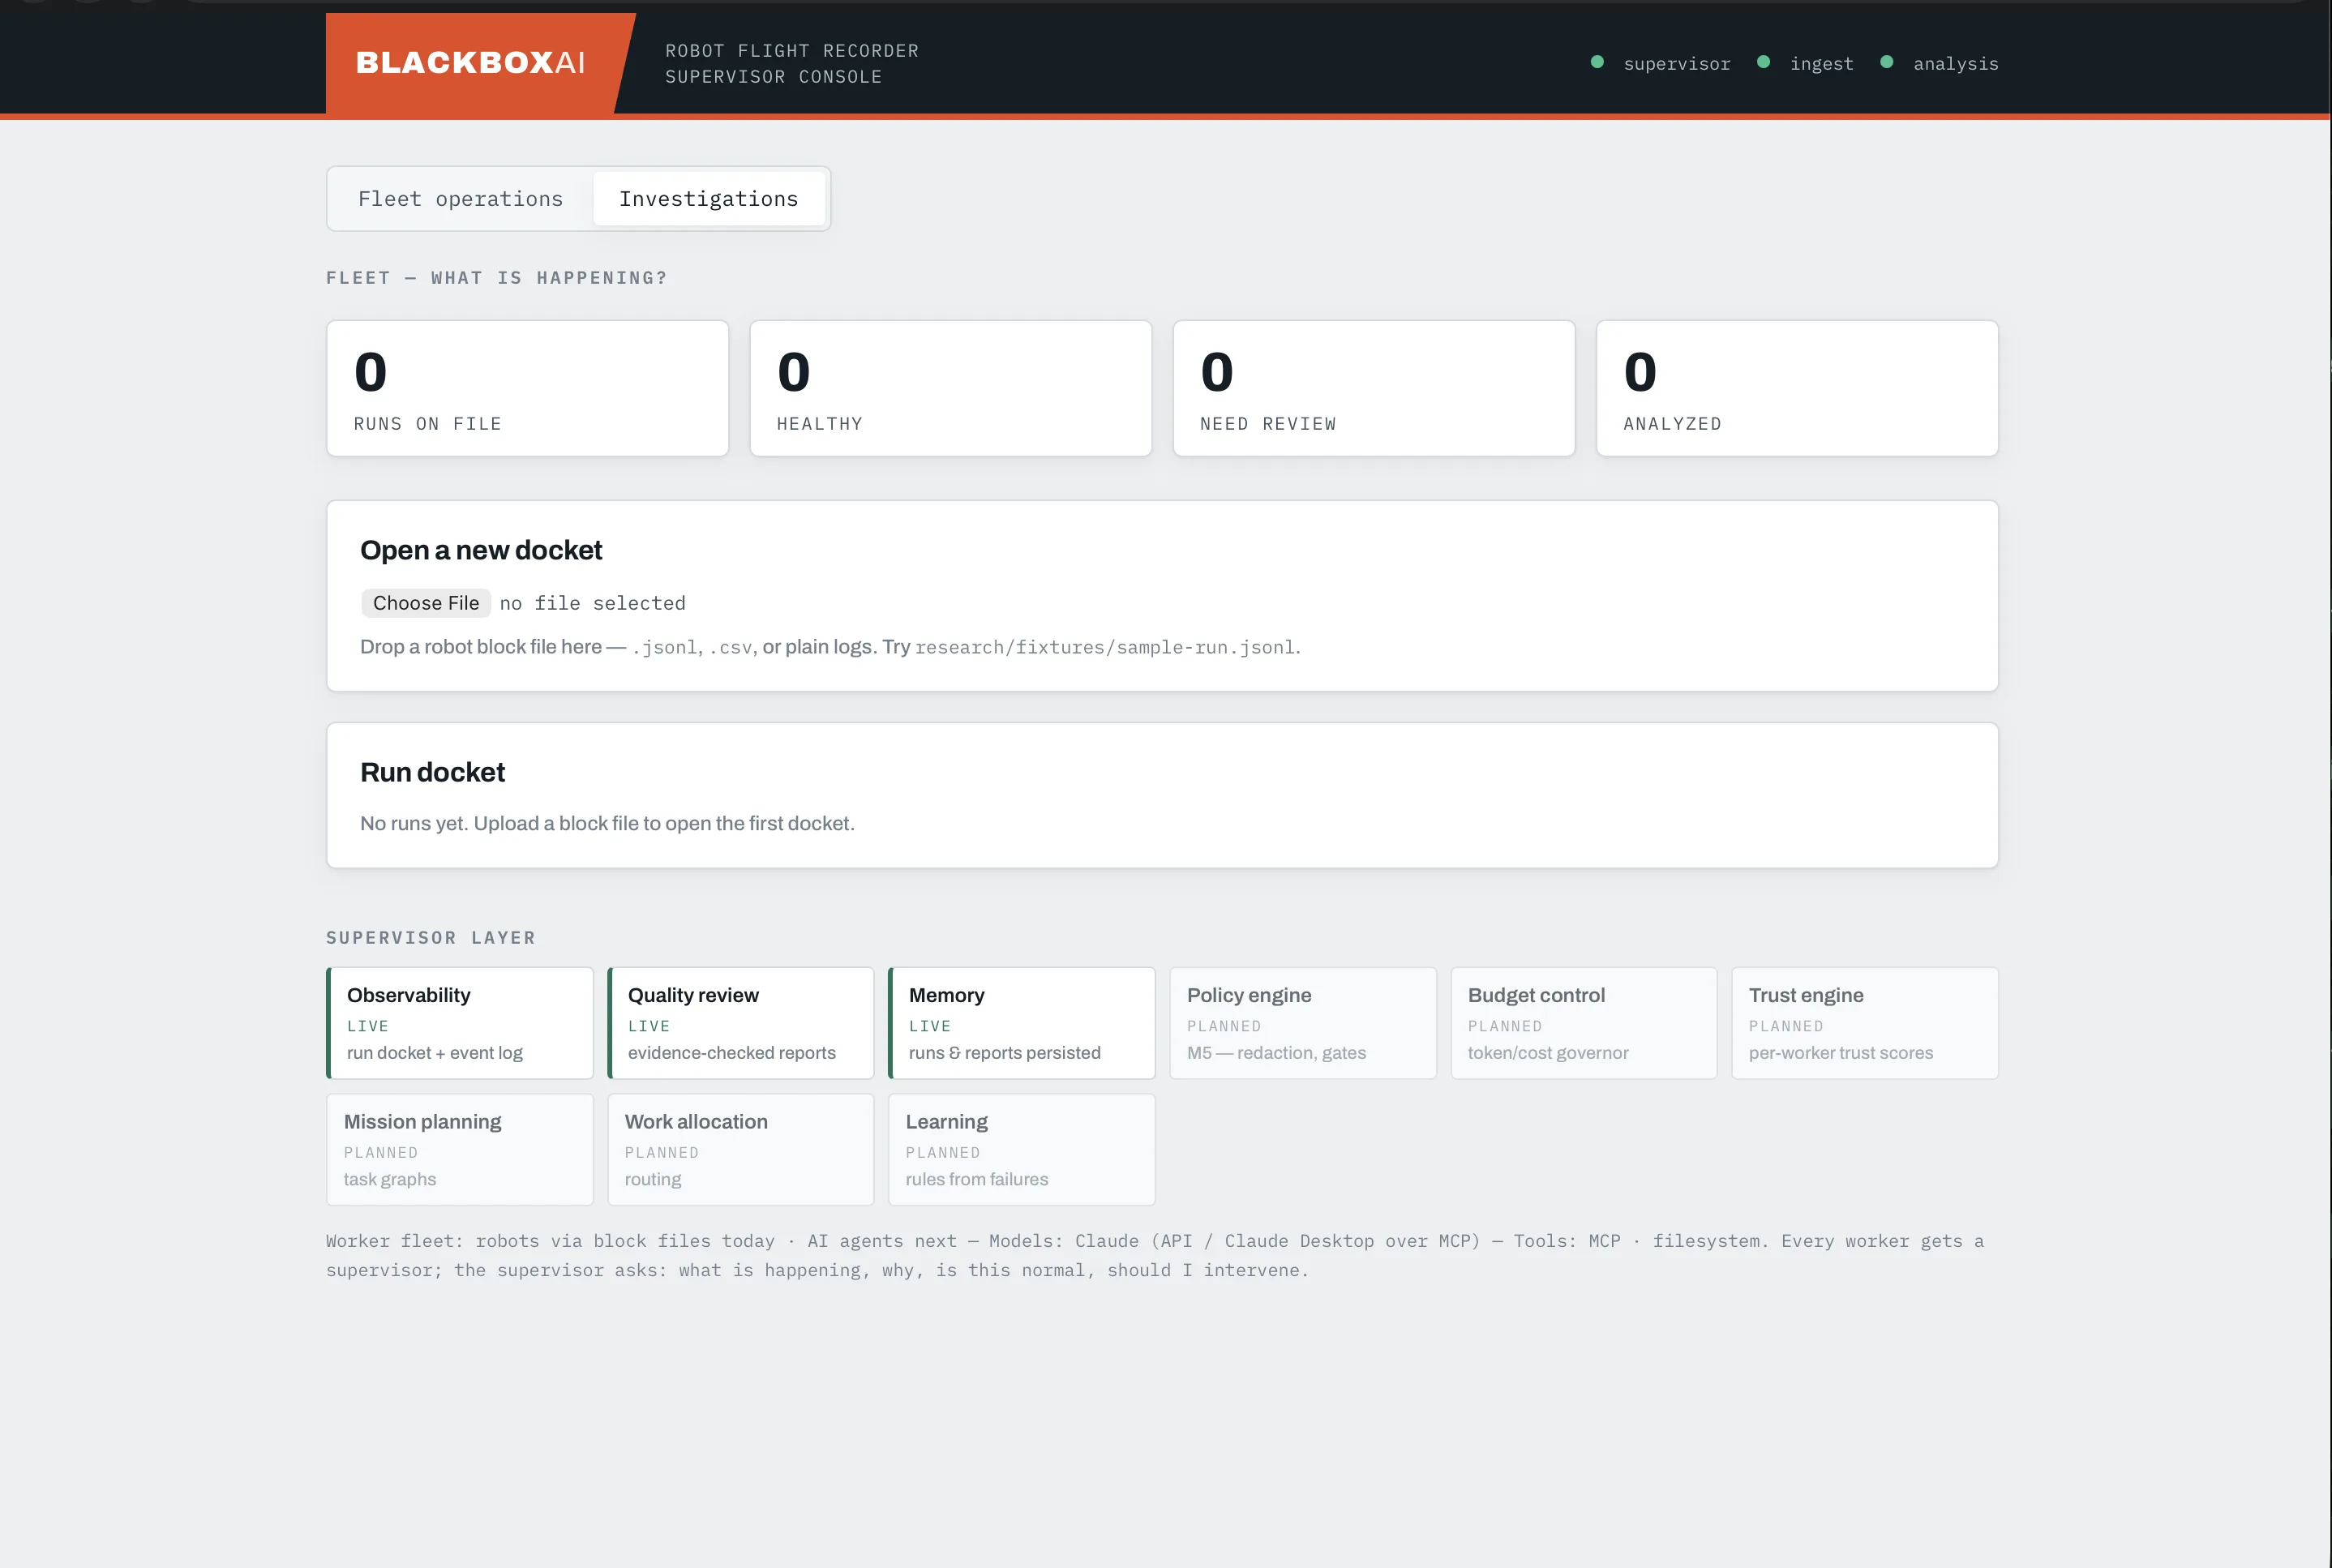Image resolution: width=2332 pixels, height=1568 pixels.
Task: Click the Choose File button
Action: 426,603
